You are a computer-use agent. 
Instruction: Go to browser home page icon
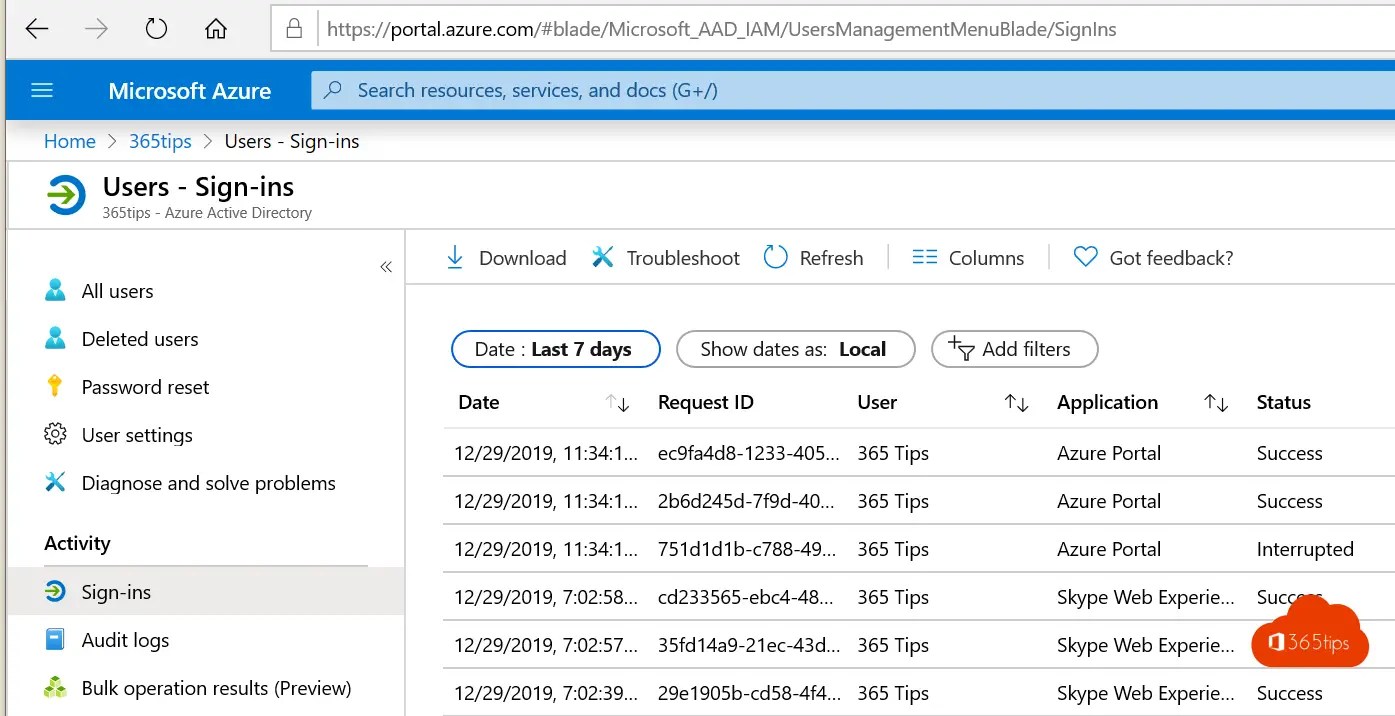(216, 29)
